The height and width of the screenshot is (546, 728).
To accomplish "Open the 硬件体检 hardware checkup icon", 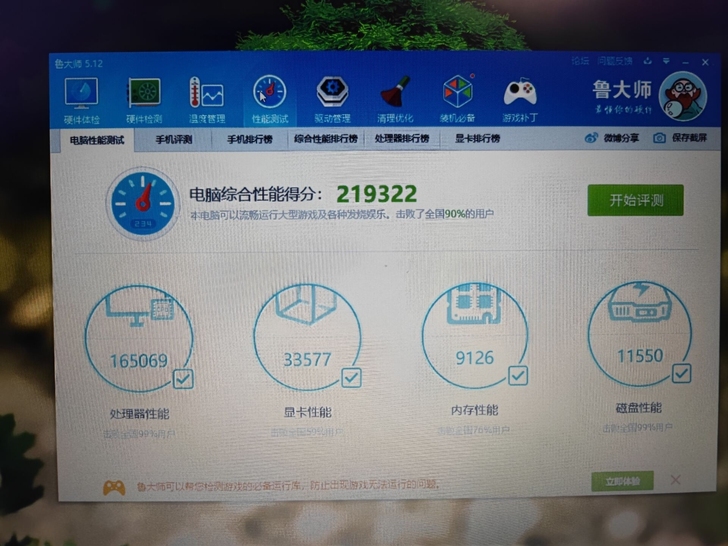I will pyautogui.click(x=82, y=100).
